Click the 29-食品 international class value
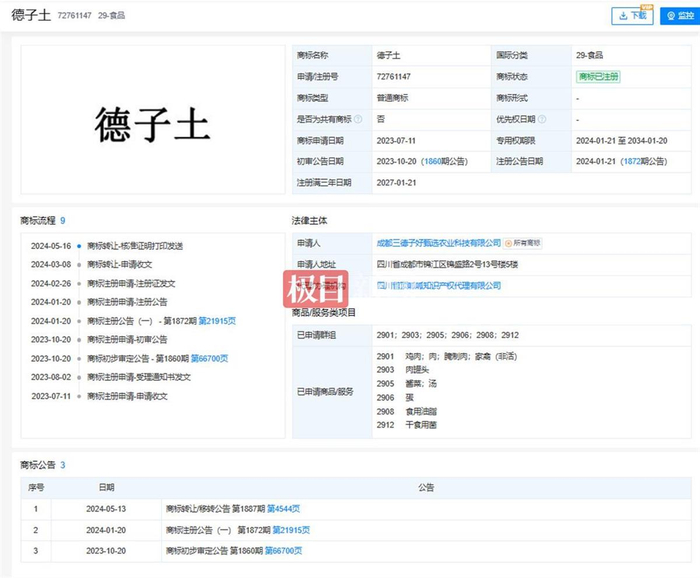 point(589,55)
